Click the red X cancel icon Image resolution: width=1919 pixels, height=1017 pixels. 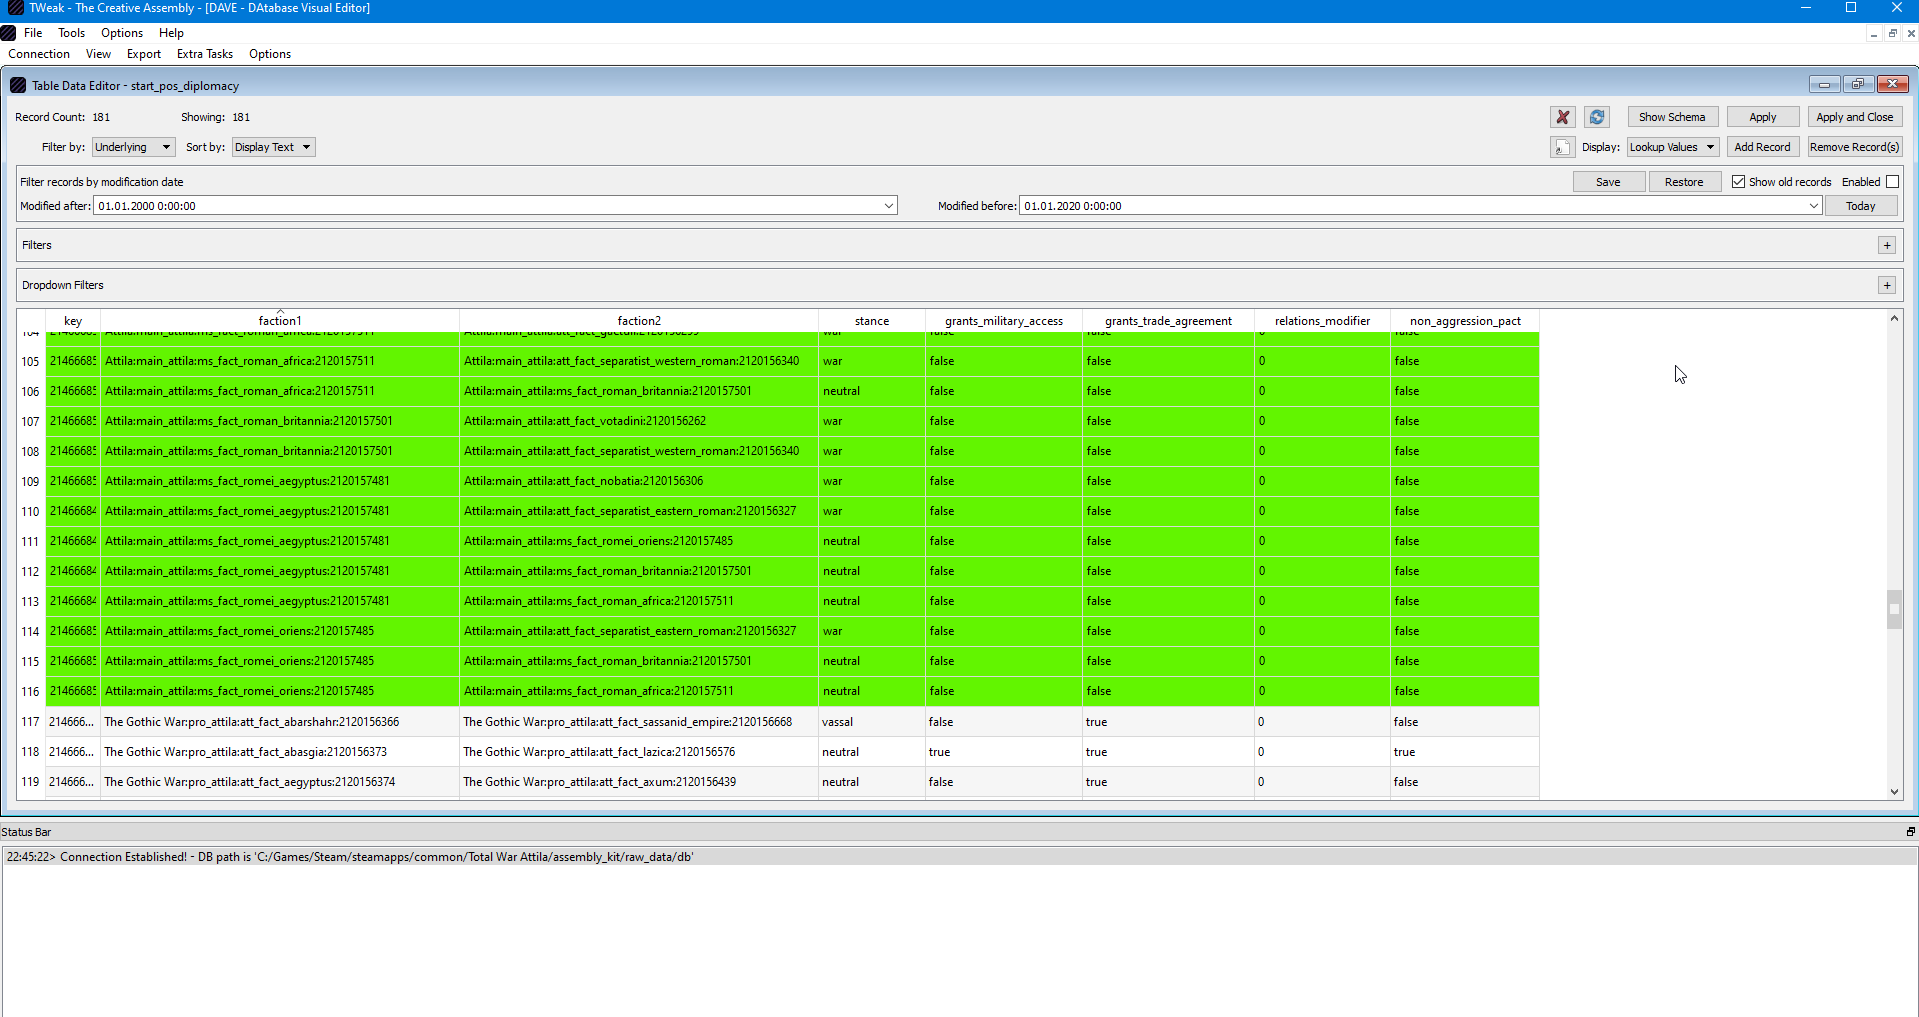click(x=1562, y=117)
